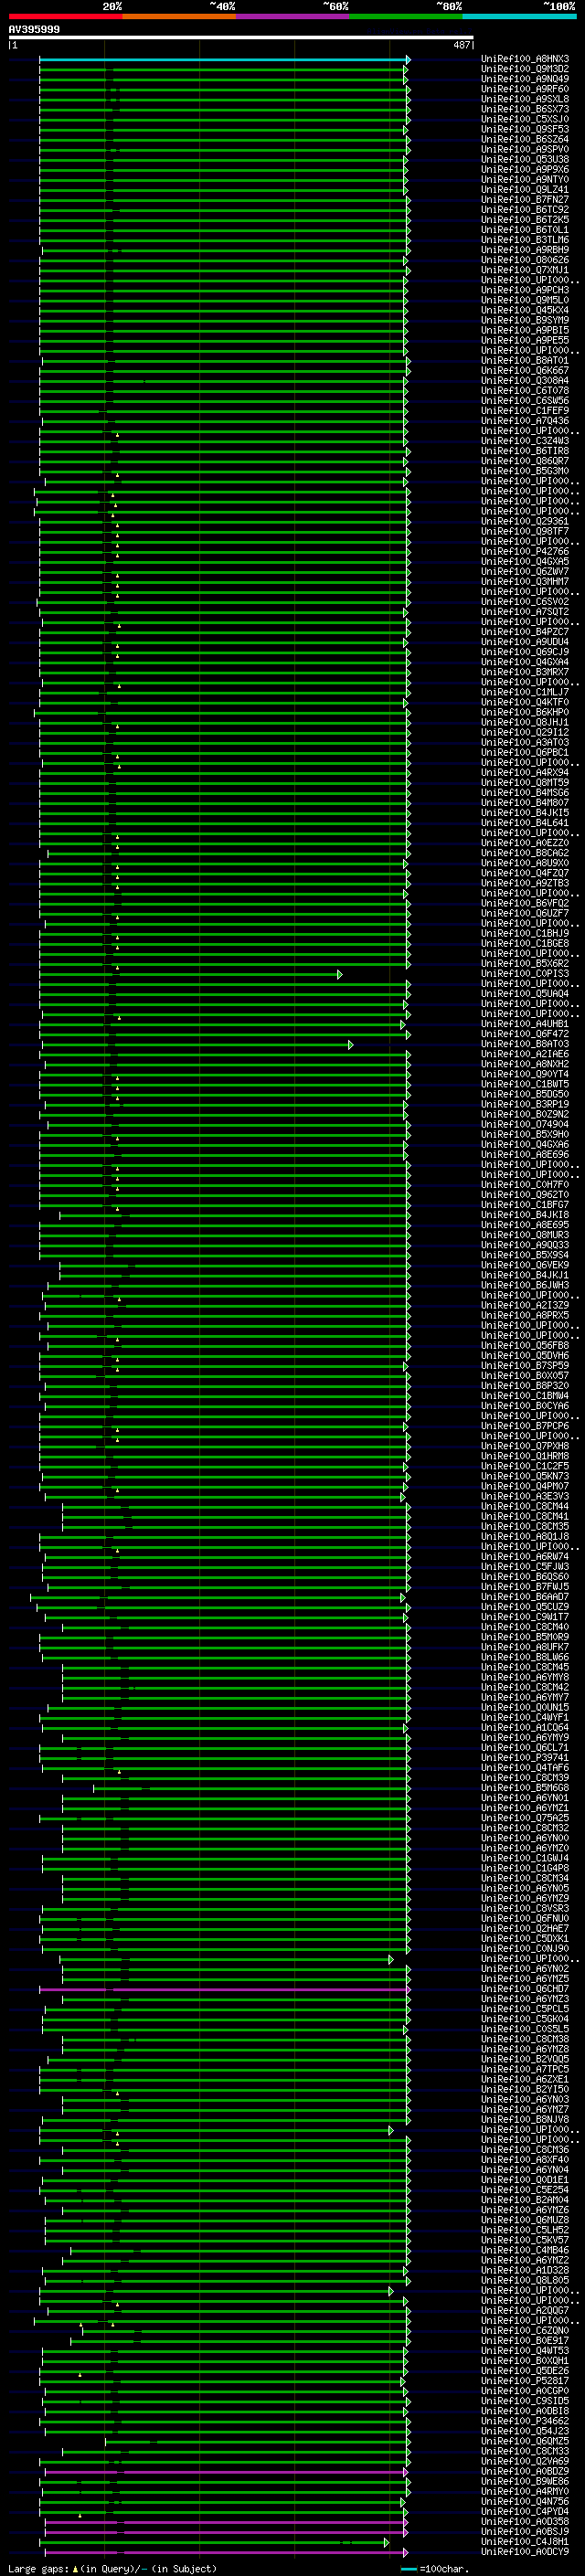Select hit label UniRef100_A3E3V3
585x2576 pixels.
click(x=525, y=1497)
